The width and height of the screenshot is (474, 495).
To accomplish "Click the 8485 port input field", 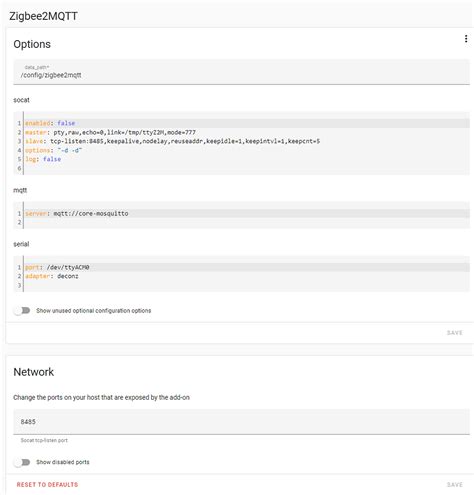I will pos(241,422).
